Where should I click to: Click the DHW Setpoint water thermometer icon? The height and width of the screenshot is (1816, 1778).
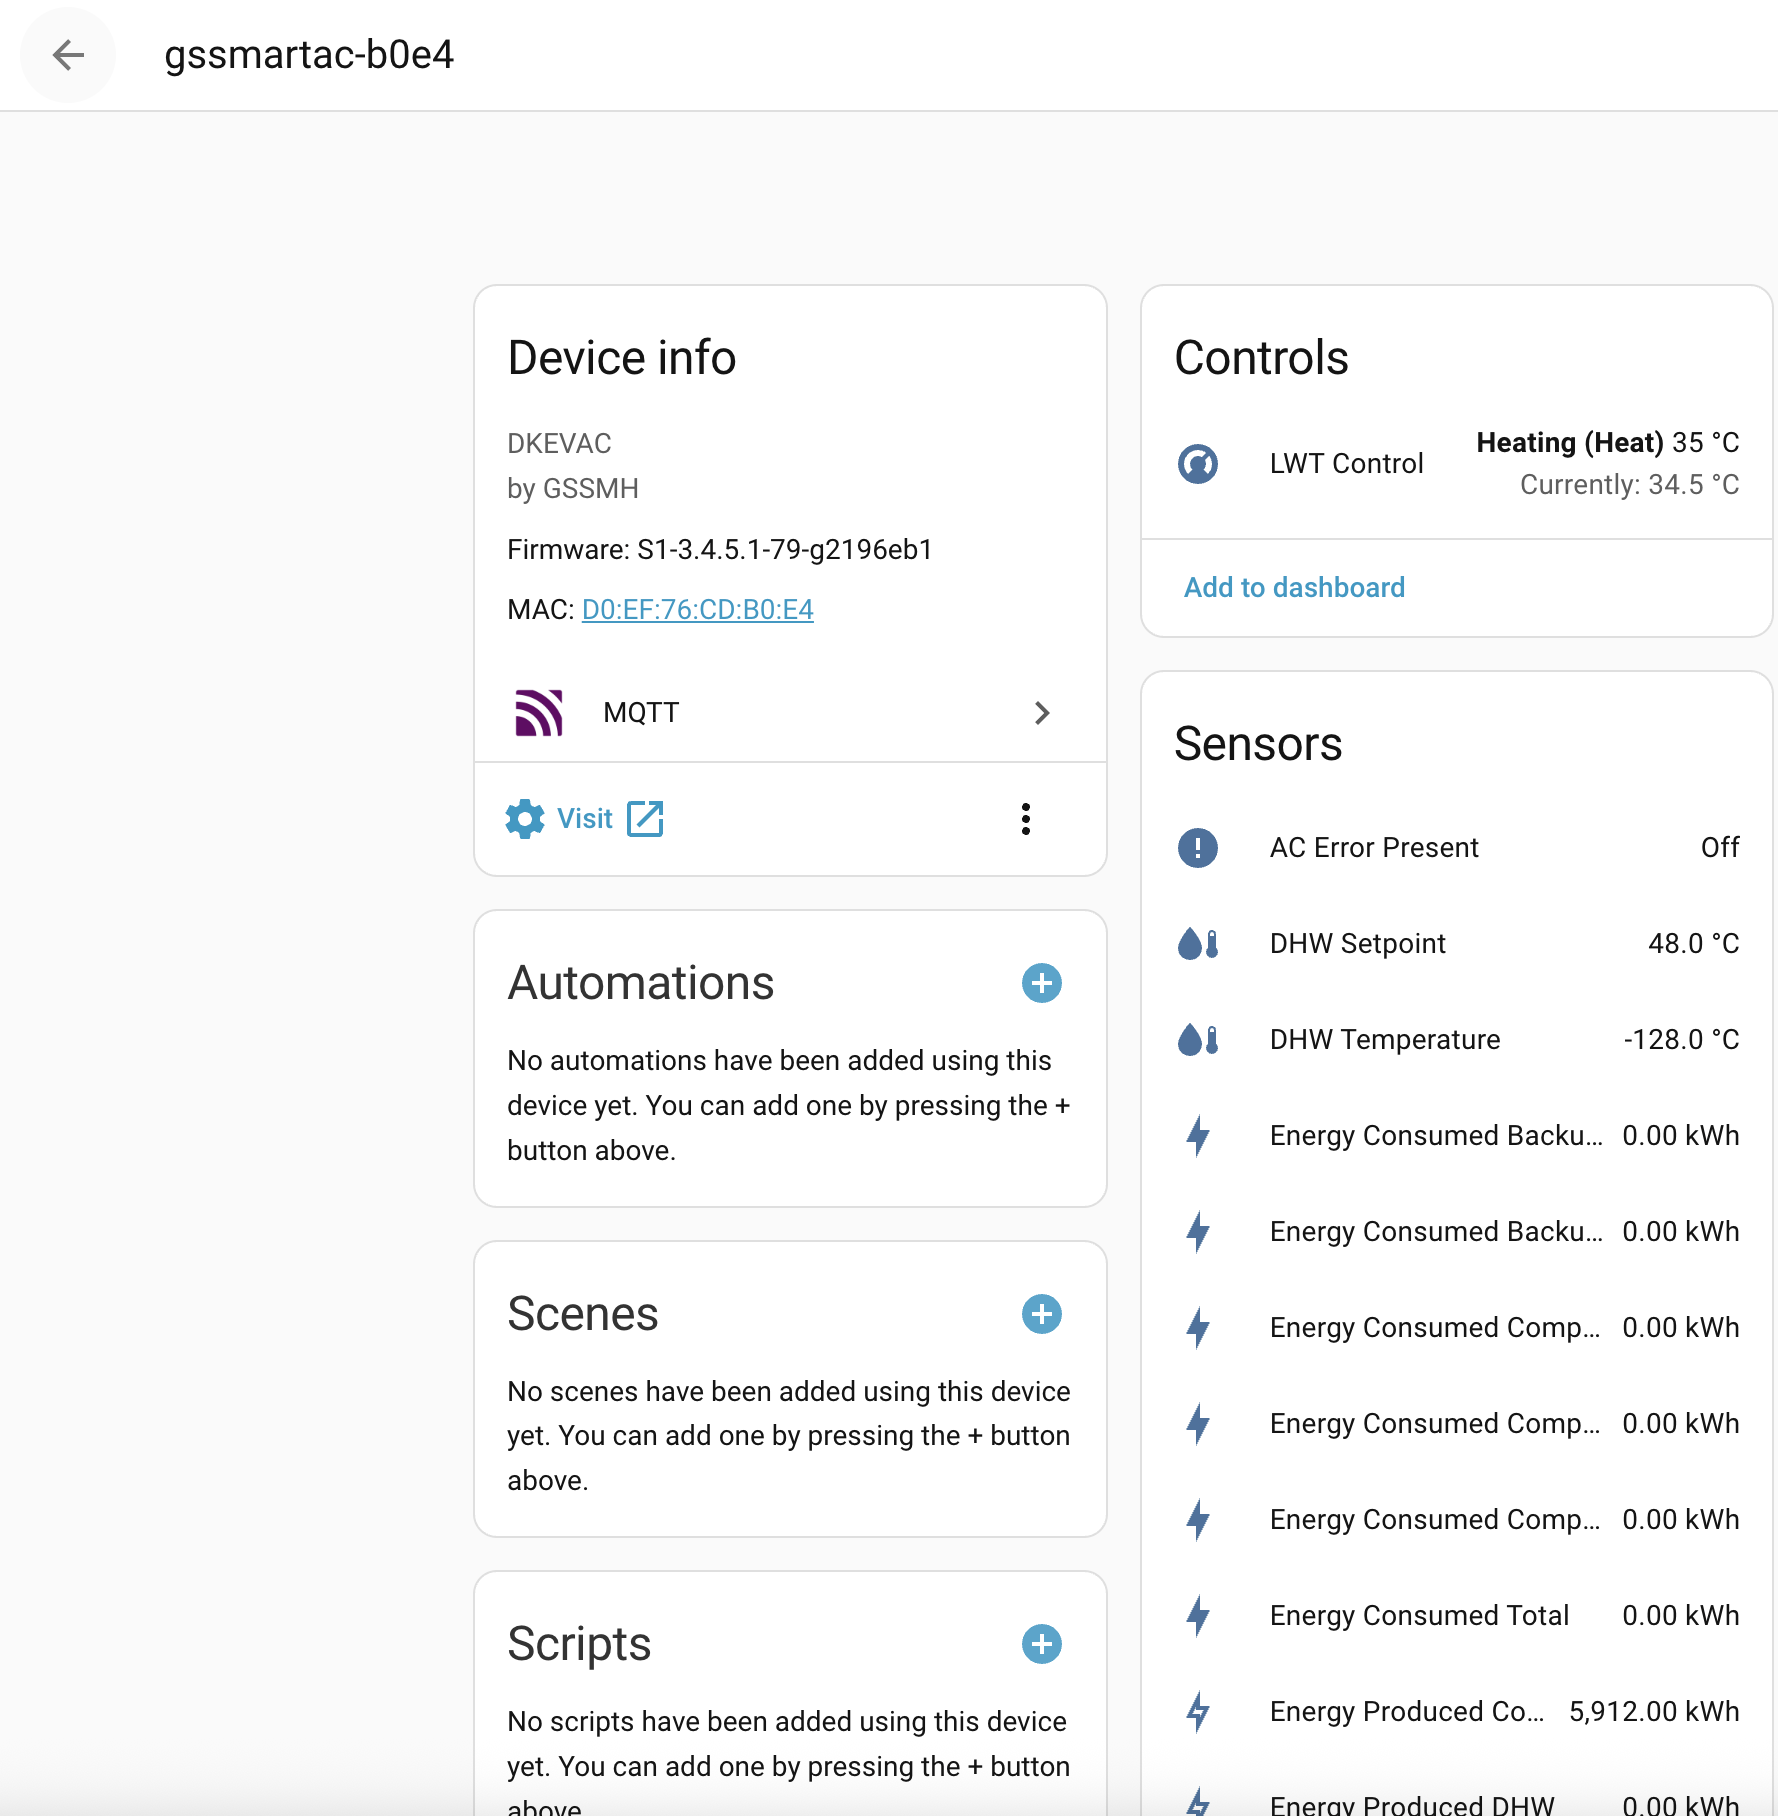1198,944
